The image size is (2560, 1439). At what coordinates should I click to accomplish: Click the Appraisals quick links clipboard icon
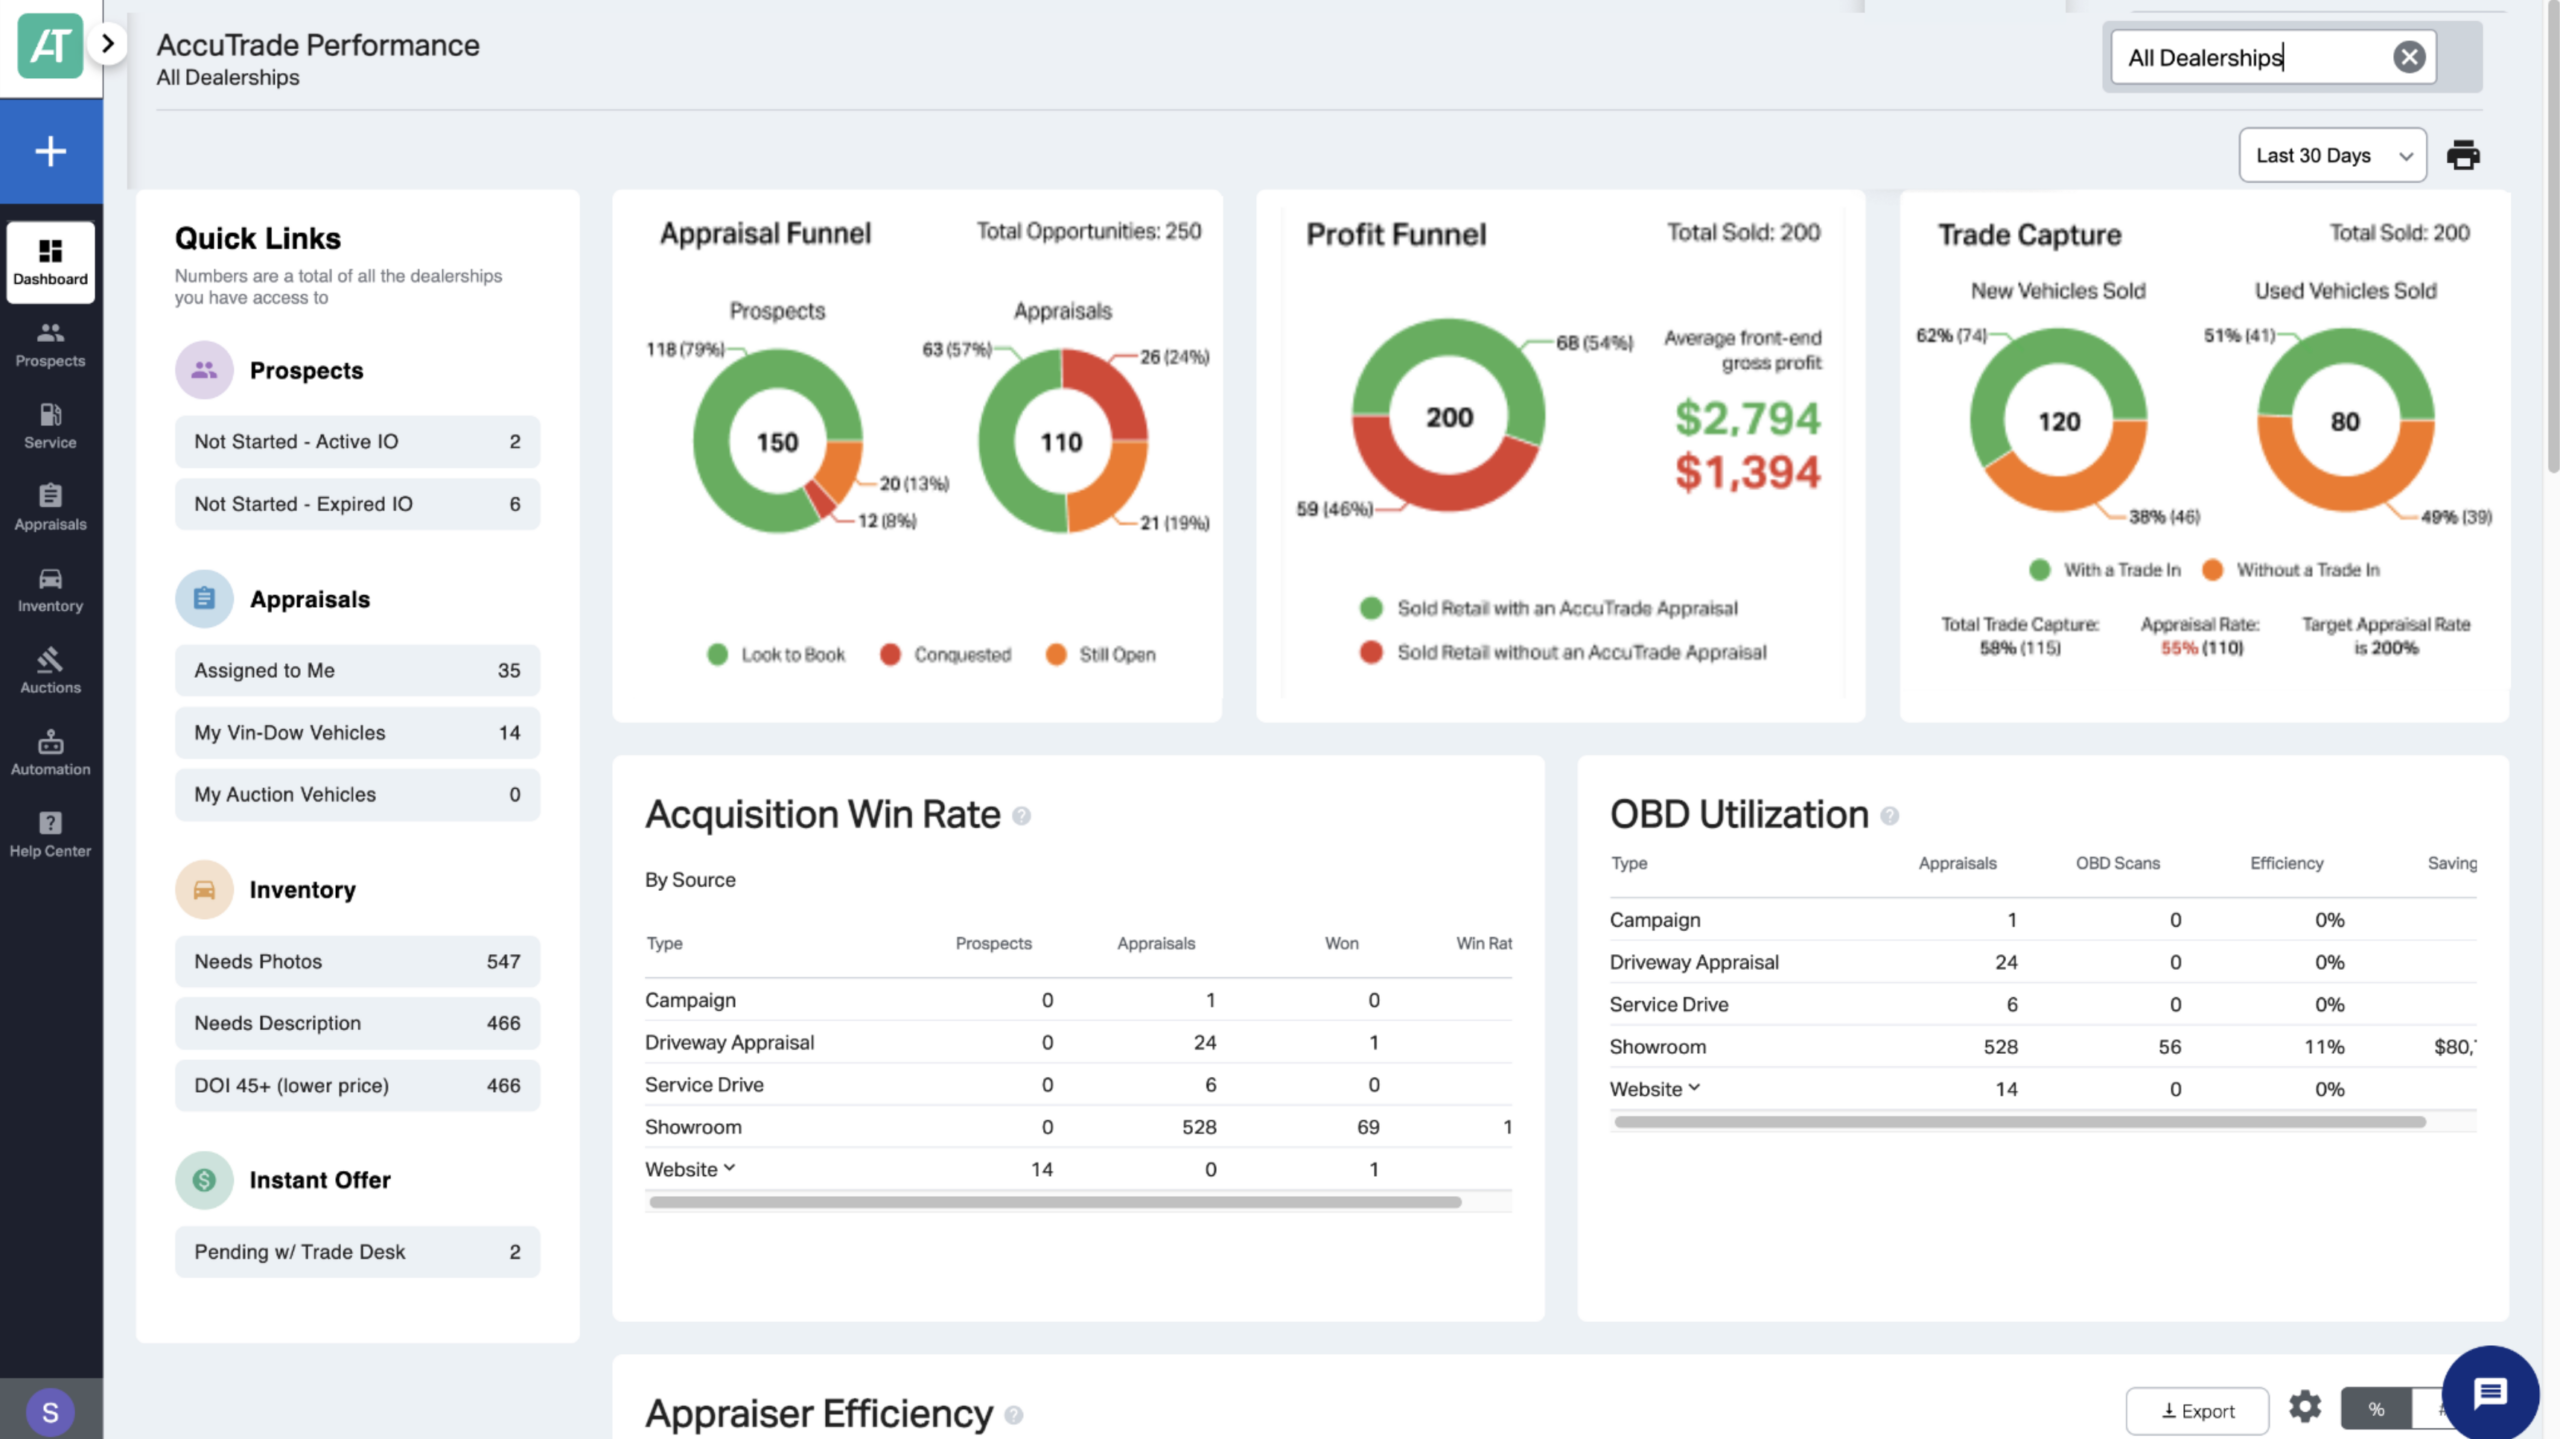tap(204, 599)
